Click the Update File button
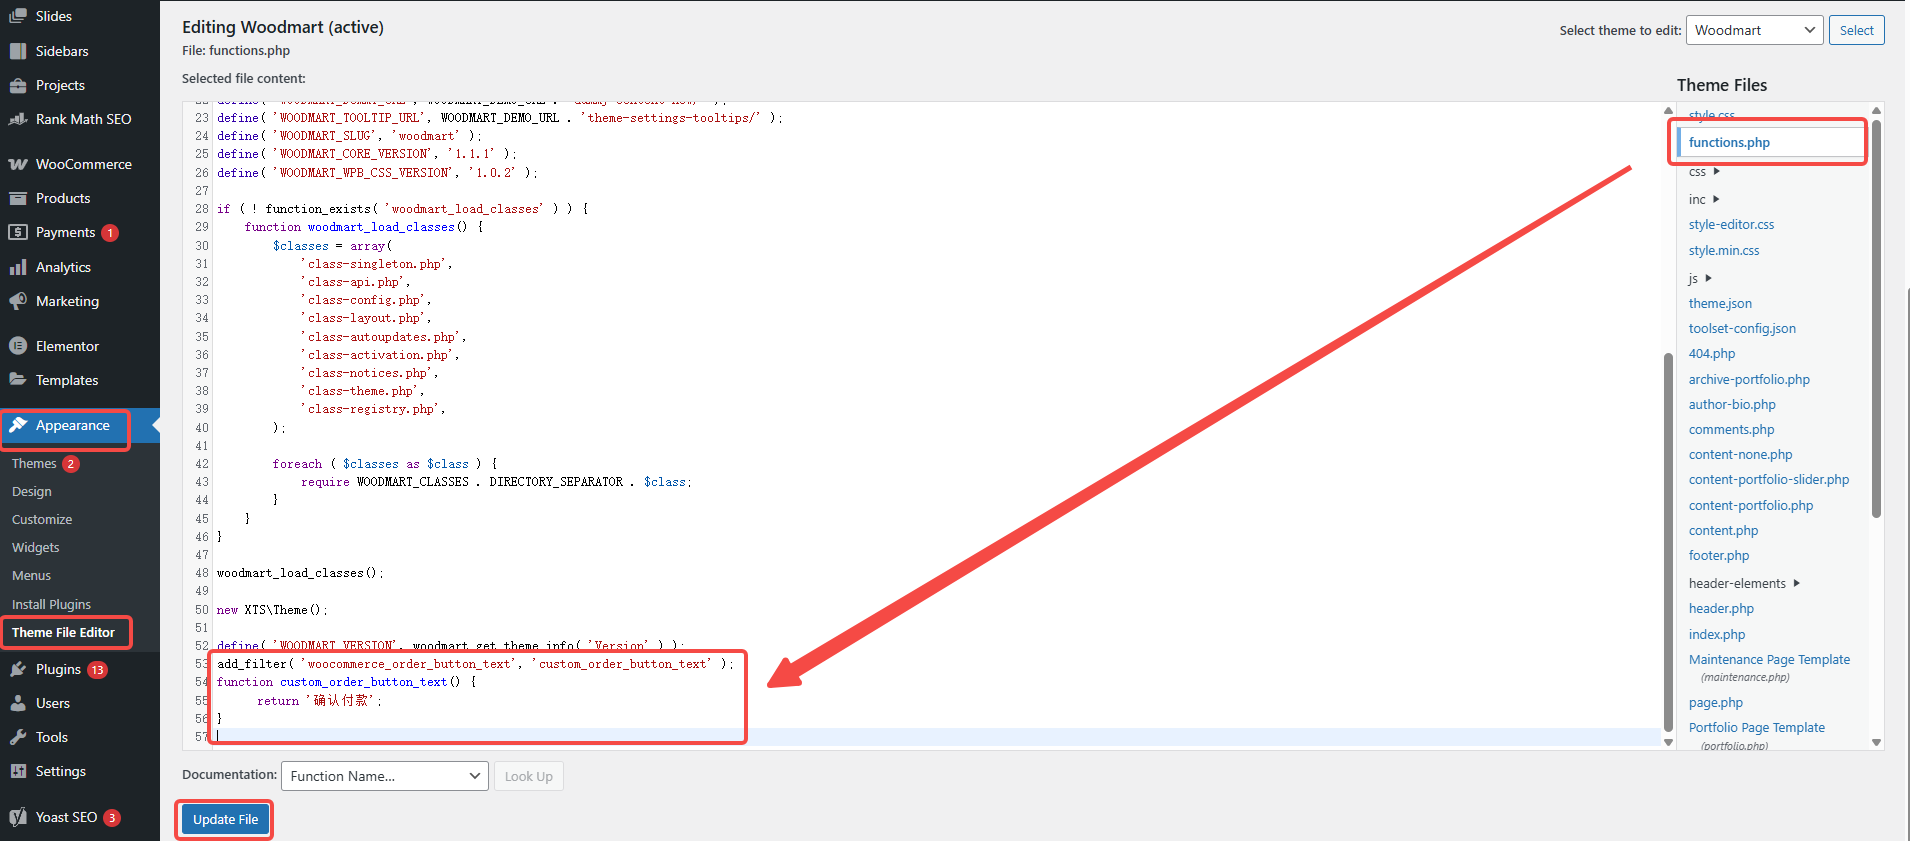 225,819
